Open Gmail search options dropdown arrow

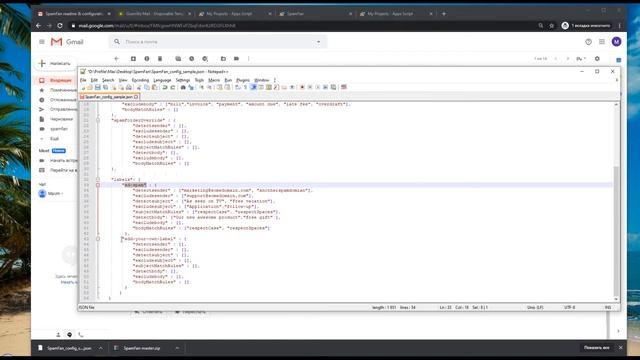[318, 42]
